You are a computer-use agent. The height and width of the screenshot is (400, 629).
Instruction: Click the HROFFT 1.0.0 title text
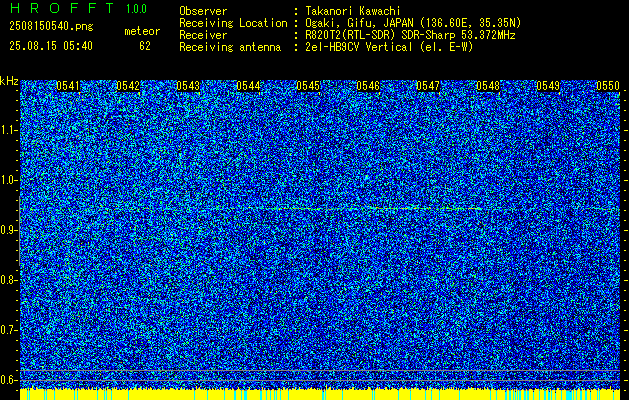pos(78,8)
